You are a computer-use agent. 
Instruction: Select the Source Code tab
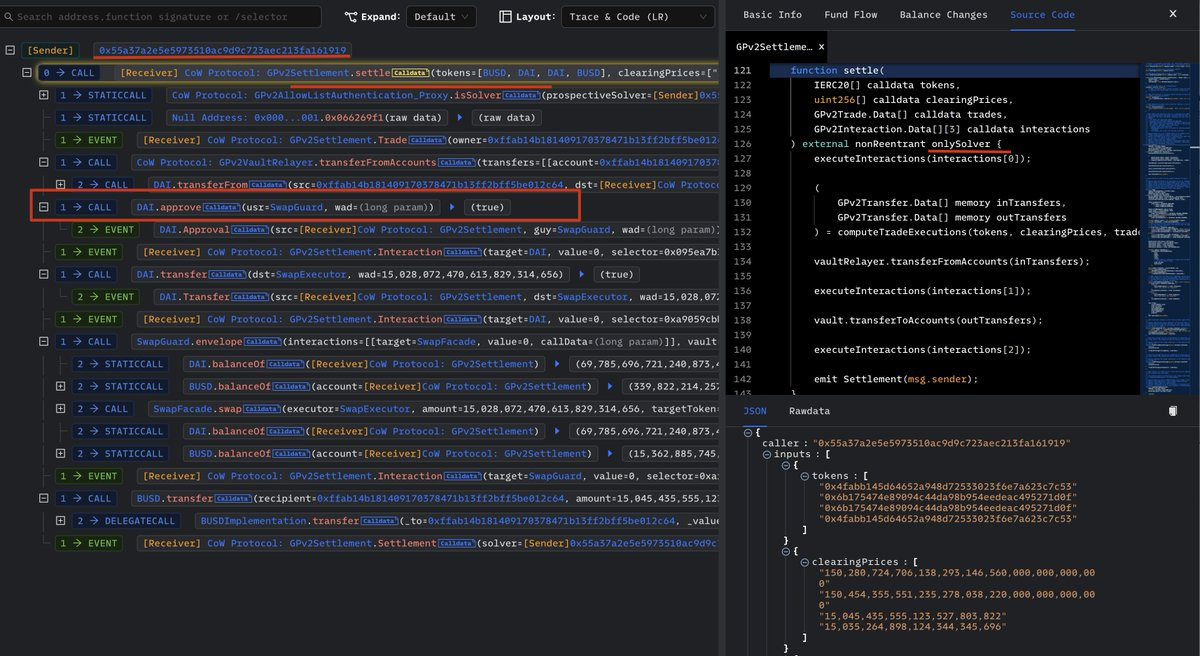coord(1042,15)
